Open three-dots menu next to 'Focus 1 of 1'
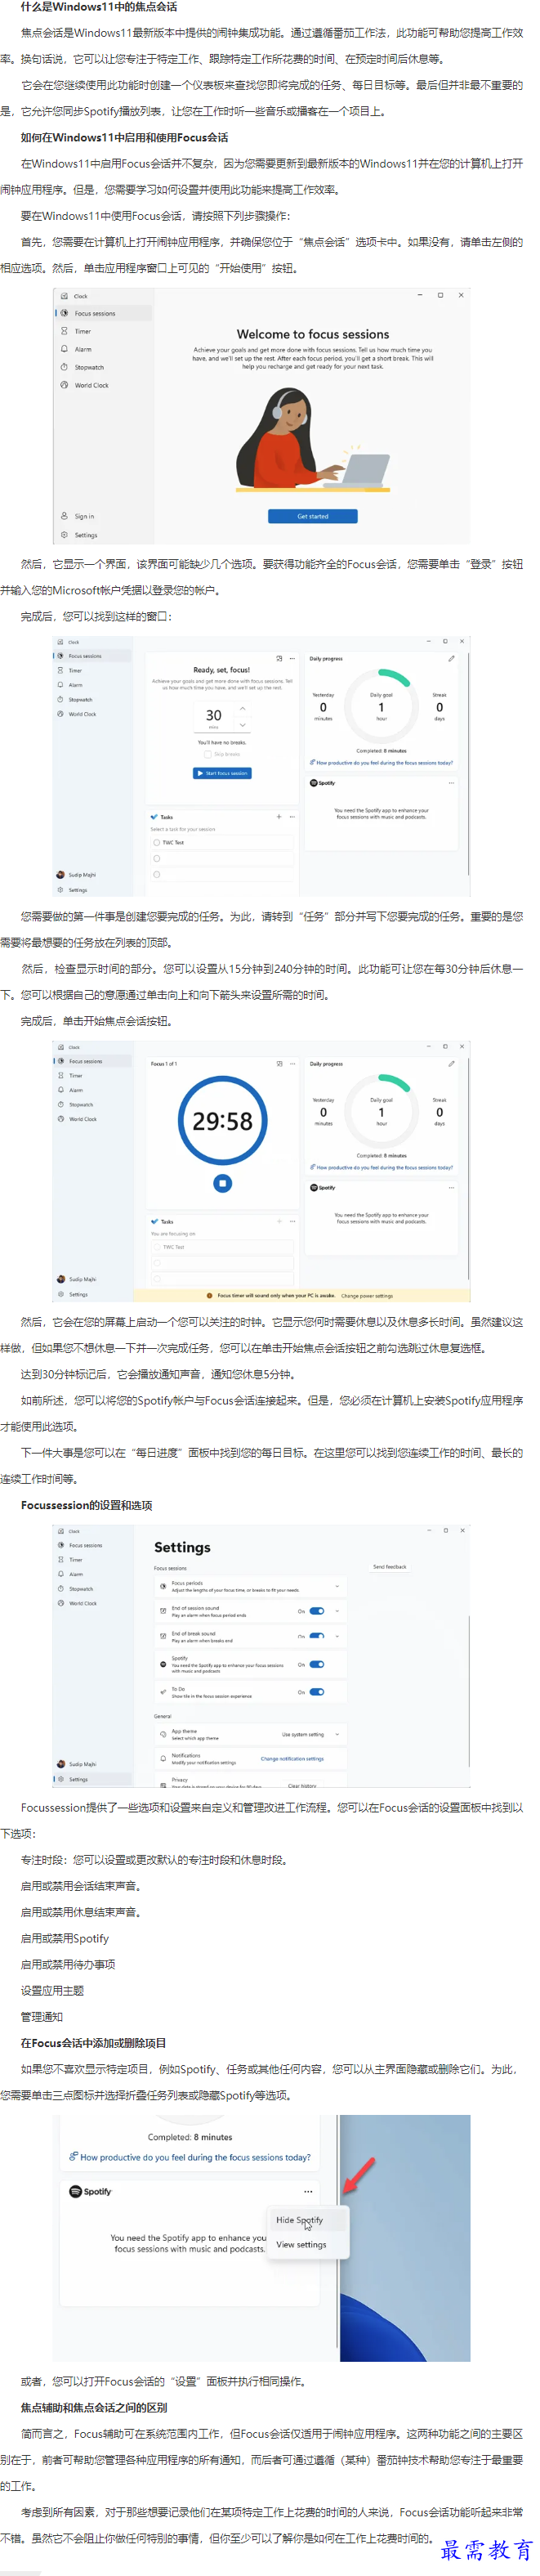Screen dimensions: 540x2576 coord(292,1063)
